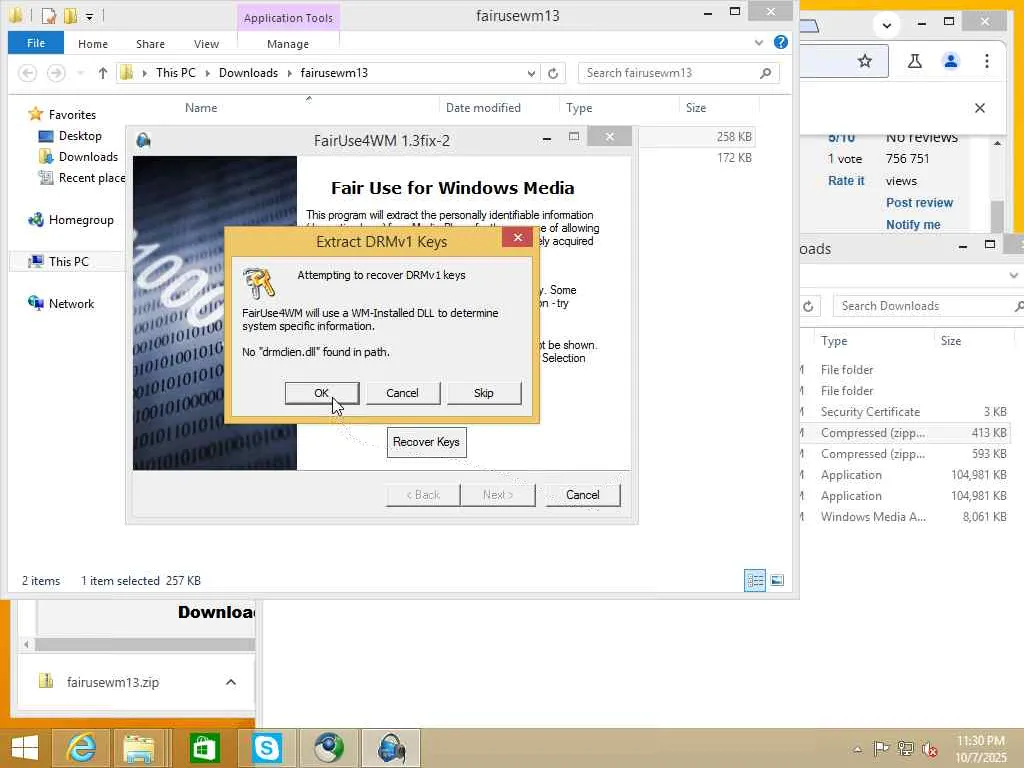The image size is (1024, 768).
Task: Click the Post review link
Action: 919,202
